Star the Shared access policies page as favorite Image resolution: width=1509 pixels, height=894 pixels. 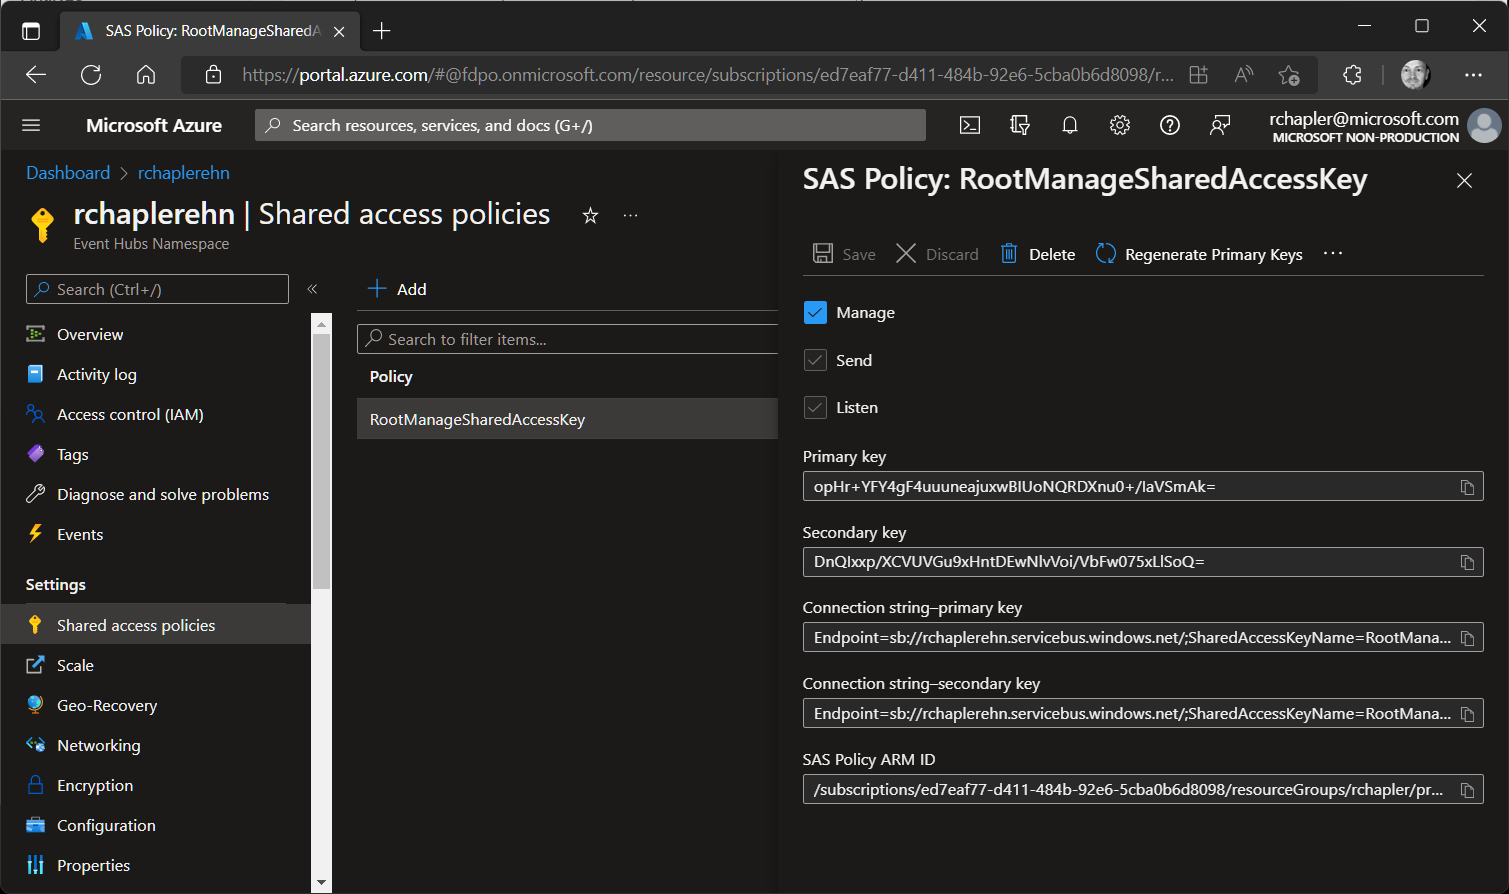pyautogui.click(x=590, y=215)
